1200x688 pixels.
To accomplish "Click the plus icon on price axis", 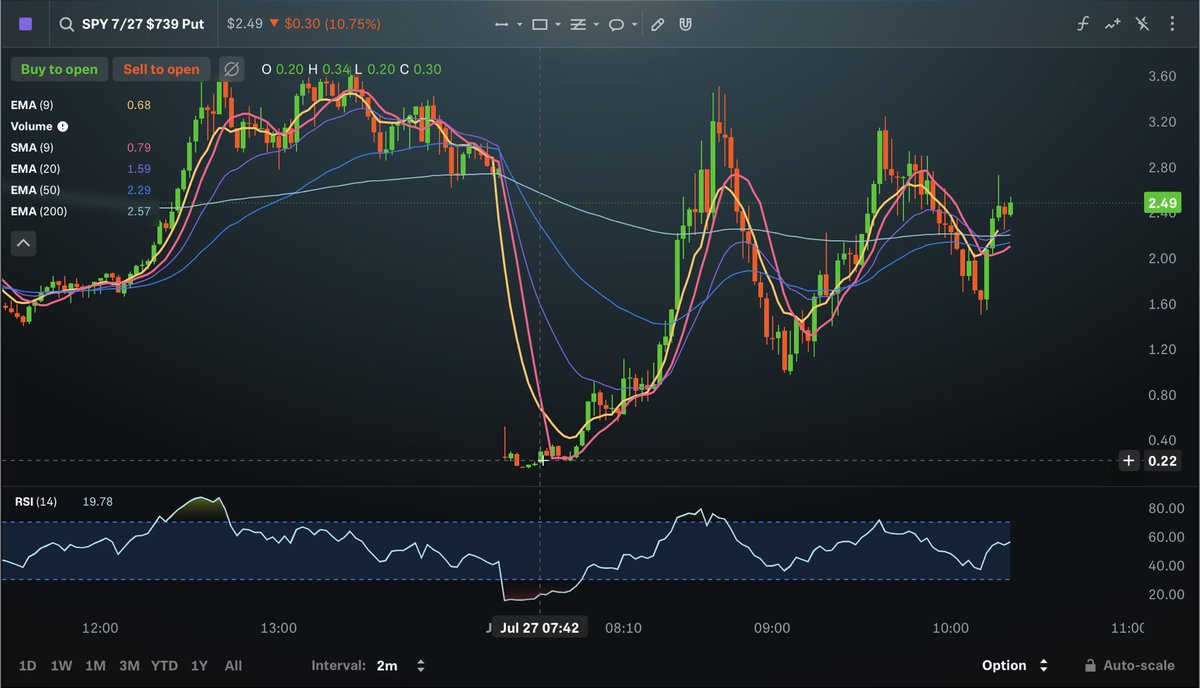I will click(x=1129, y=460).
